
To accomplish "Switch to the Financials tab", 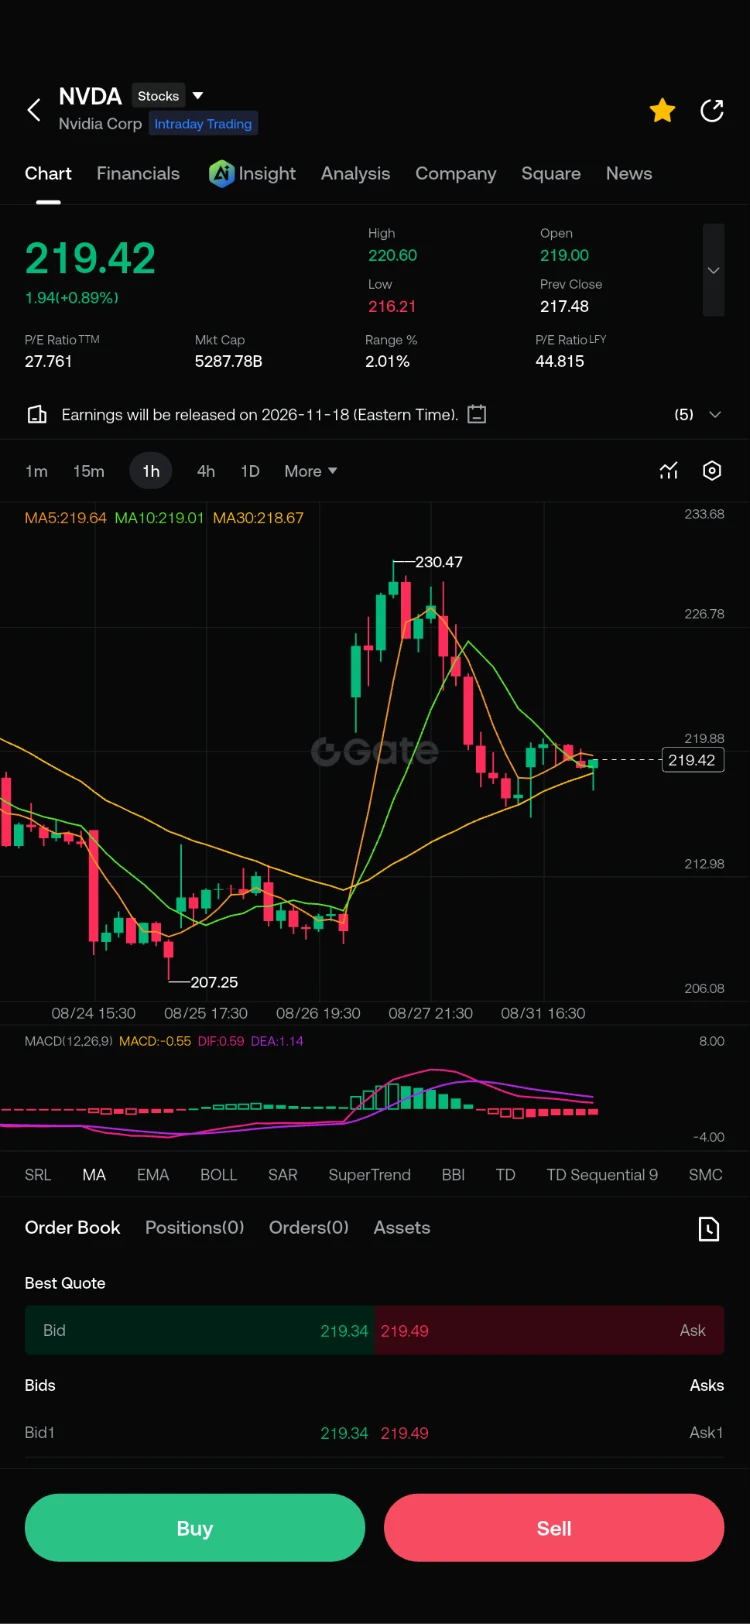I will [138, 173].
